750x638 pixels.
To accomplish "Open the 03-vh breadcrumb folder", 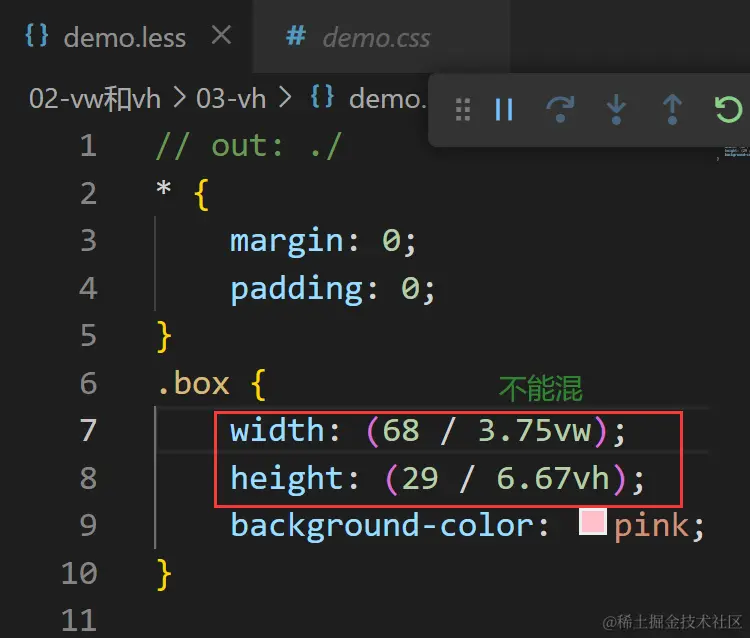I will [x=231, y=99].
